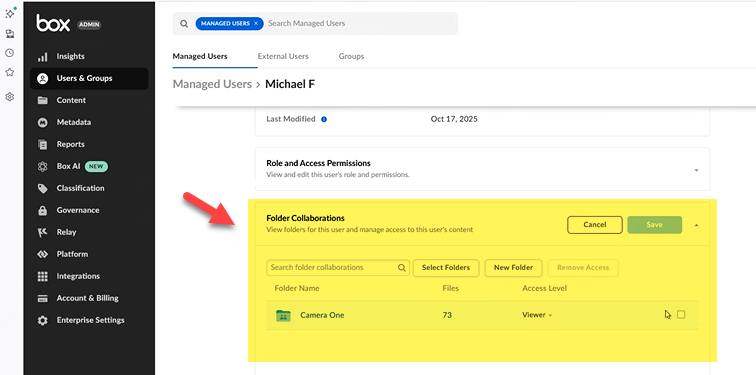Open Governance in the sidebar
The height and width of the screenshot is (375, 756).
(x=89, y=210)
